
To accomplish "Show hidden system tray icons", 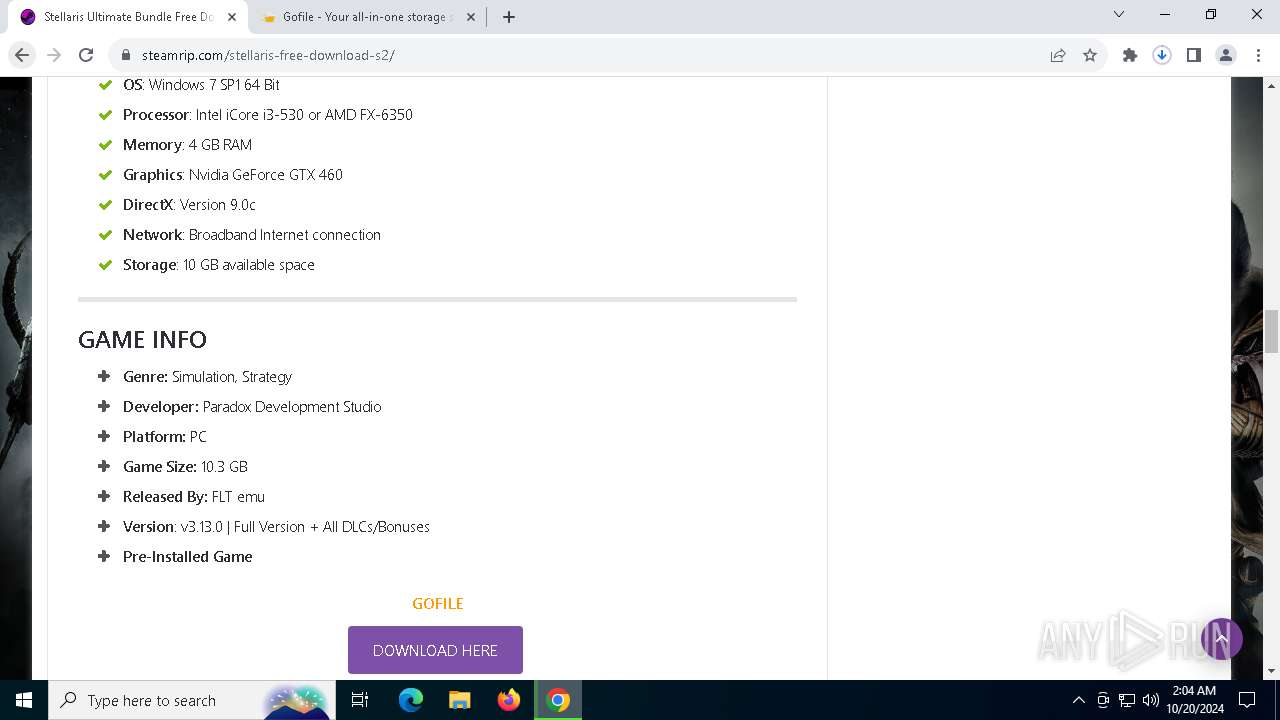I will 1078,700.
